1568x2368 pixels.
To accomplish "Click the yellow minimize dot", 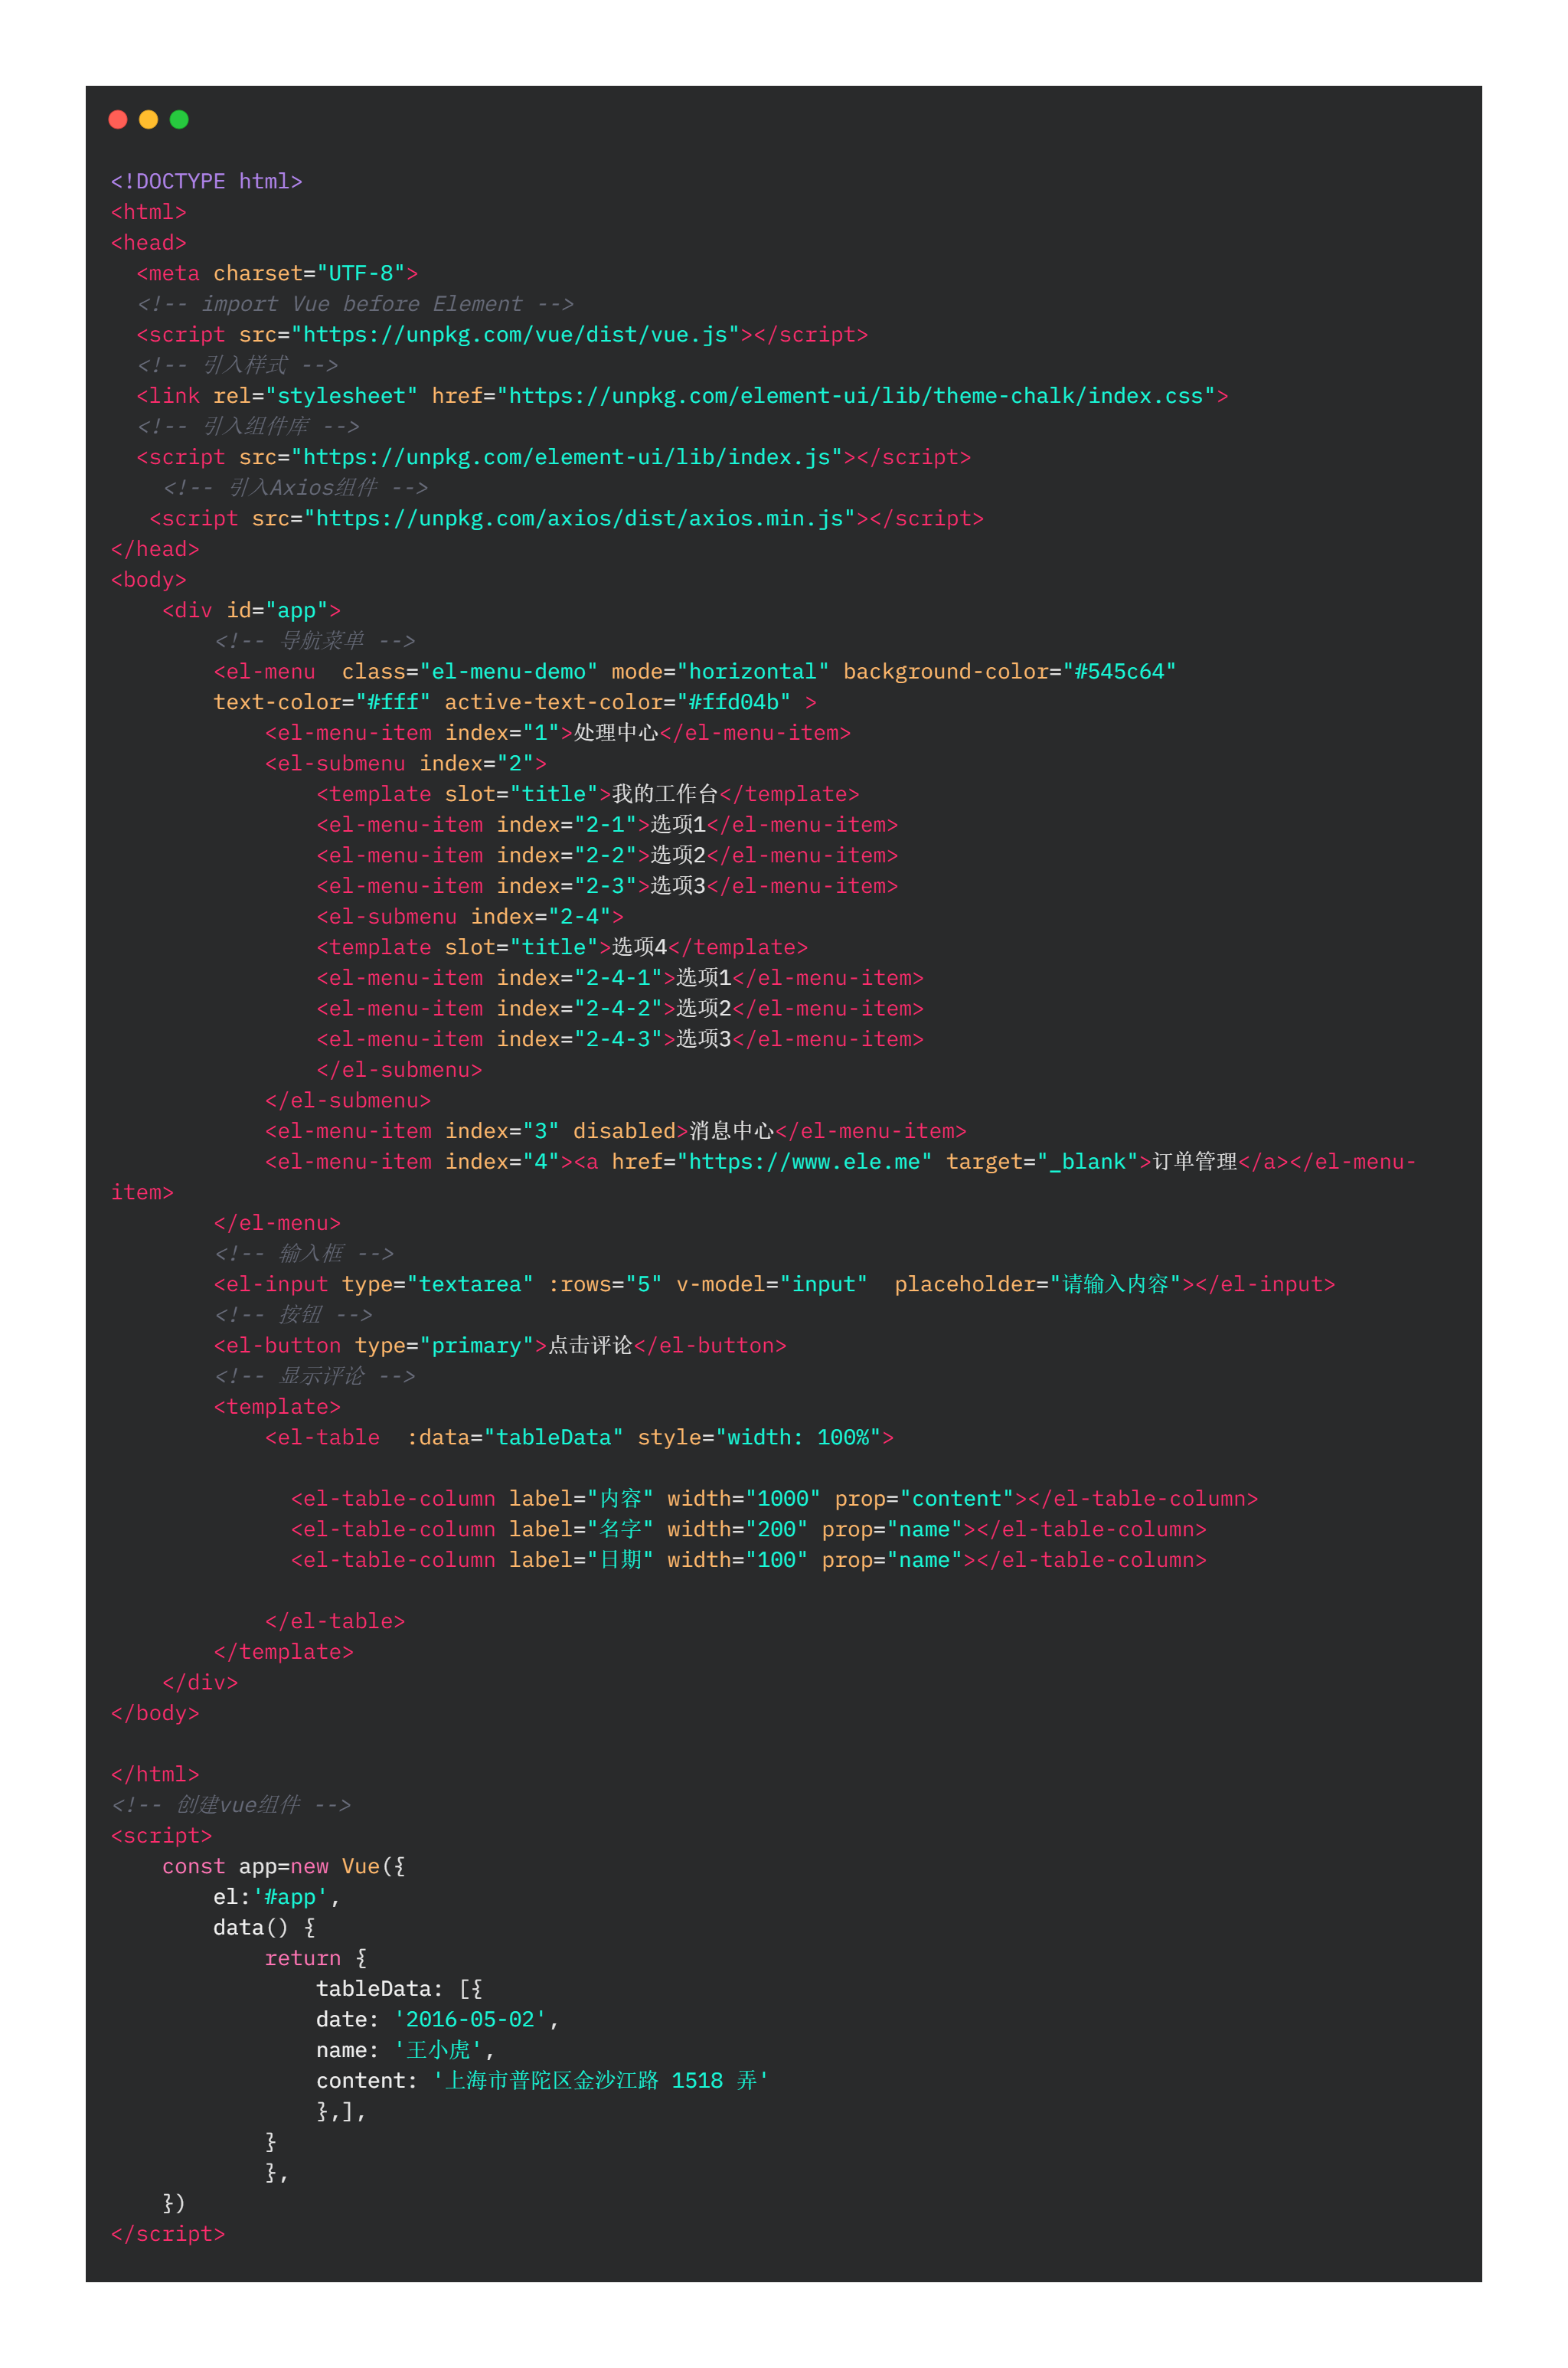I will coord(149,120).
